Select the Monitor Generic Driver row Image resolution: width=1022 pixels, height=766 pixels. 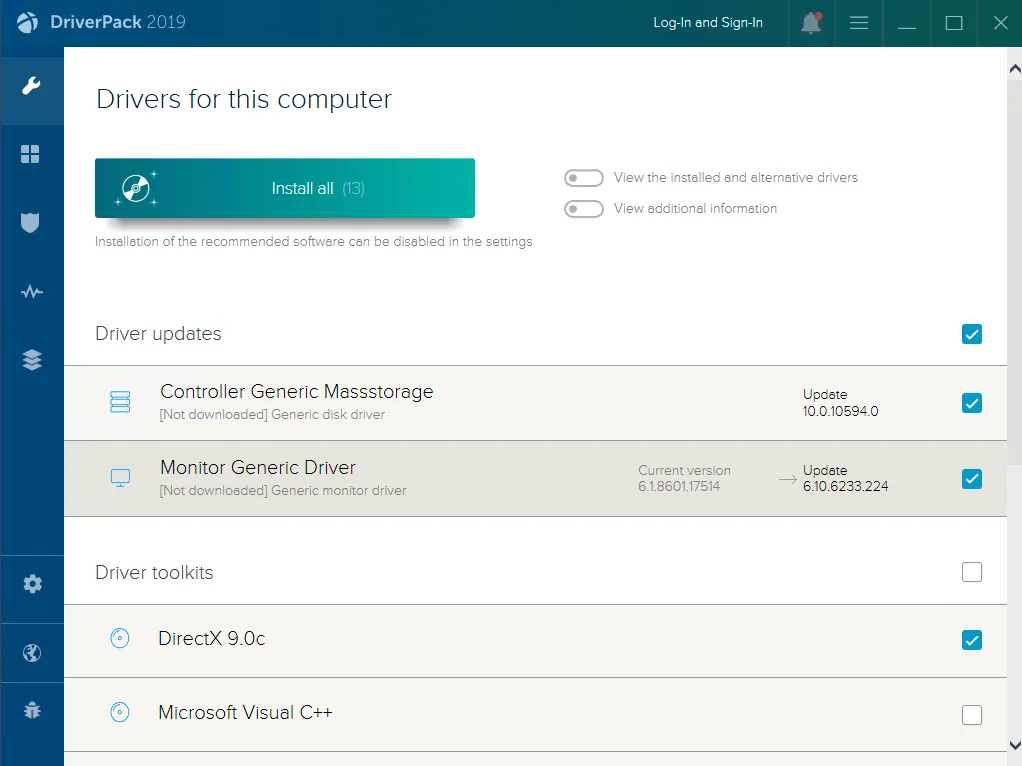click(535, 479)
